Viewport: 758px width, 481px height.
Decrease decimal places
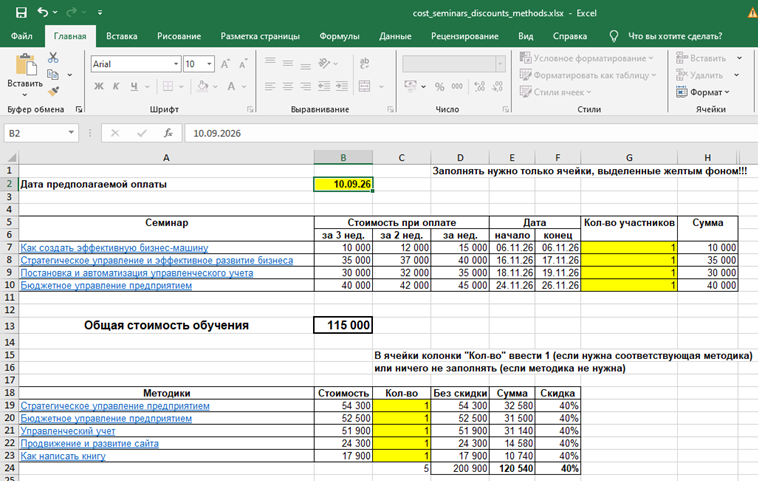click(x=497, y=87)
